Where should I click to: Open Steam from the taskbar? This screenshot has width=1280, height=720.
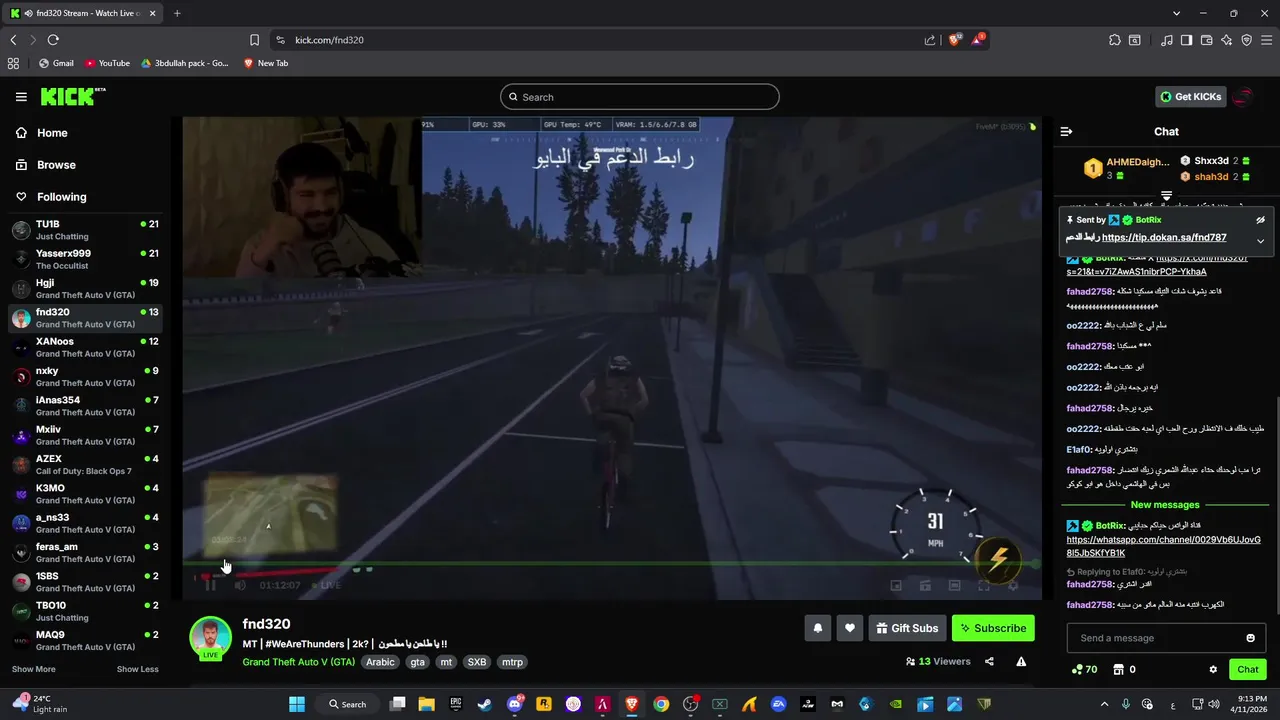coord(485,704)
